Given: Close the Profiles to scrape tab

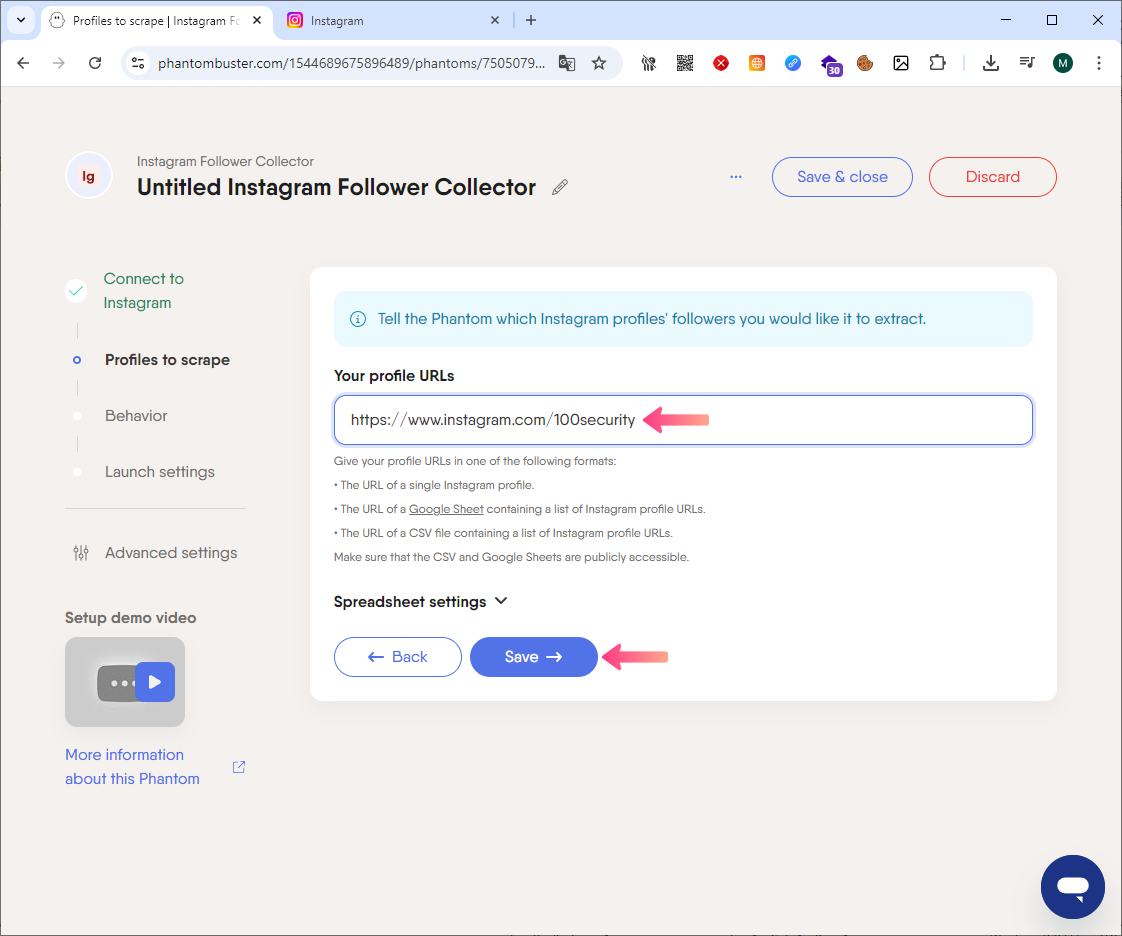Looking at the screenshot, I should coord(257,21).
